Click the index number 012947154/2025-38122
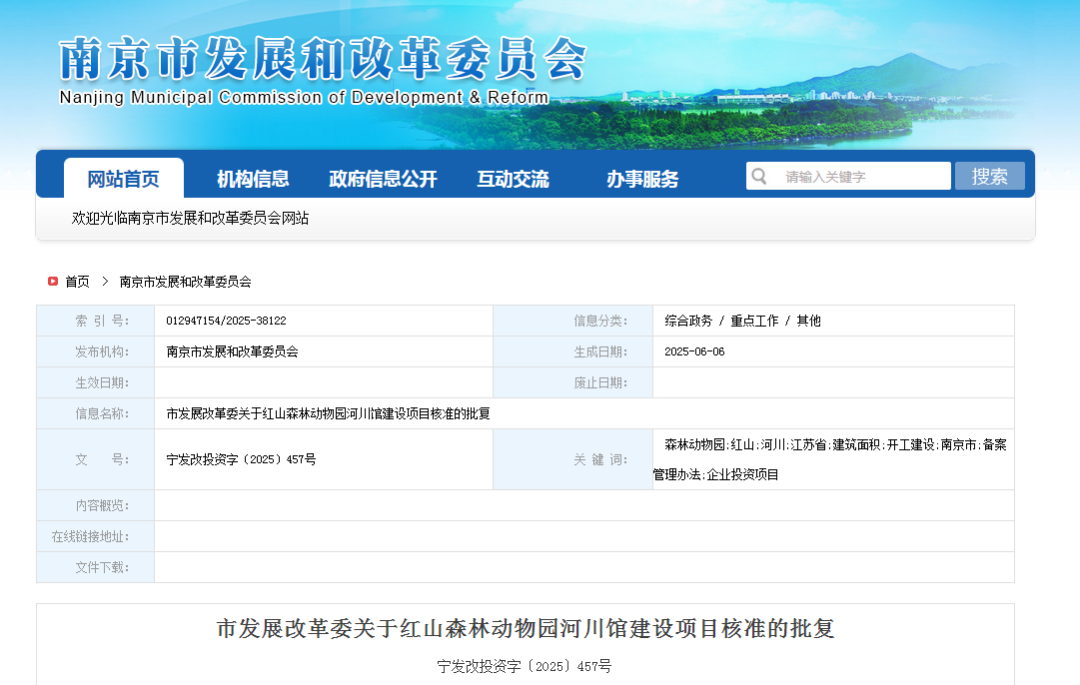 [x=226, y=321]
